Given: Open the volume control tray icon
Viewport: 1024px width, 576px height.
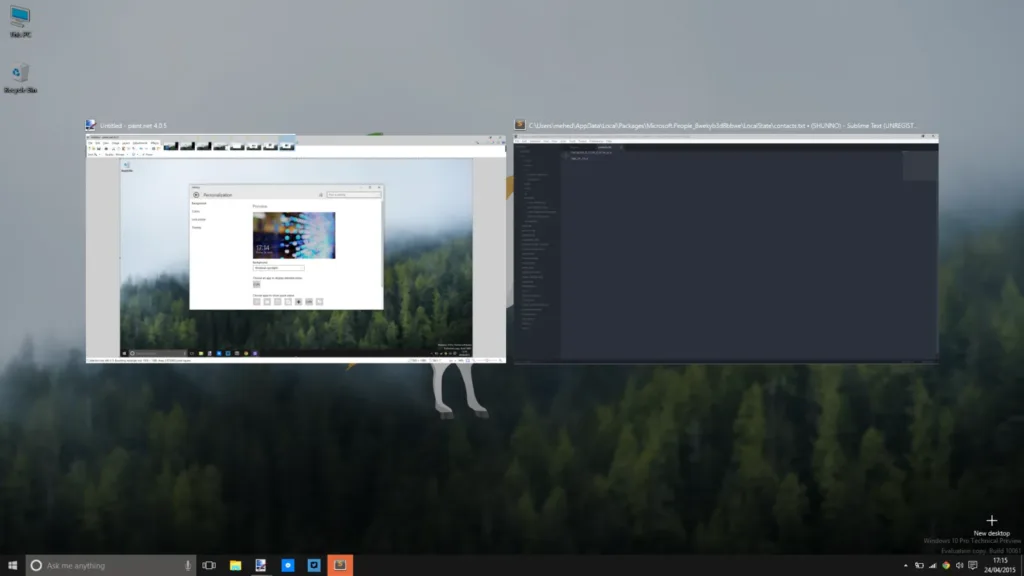Looking at the screenshot, I should (x=959, y=566).
